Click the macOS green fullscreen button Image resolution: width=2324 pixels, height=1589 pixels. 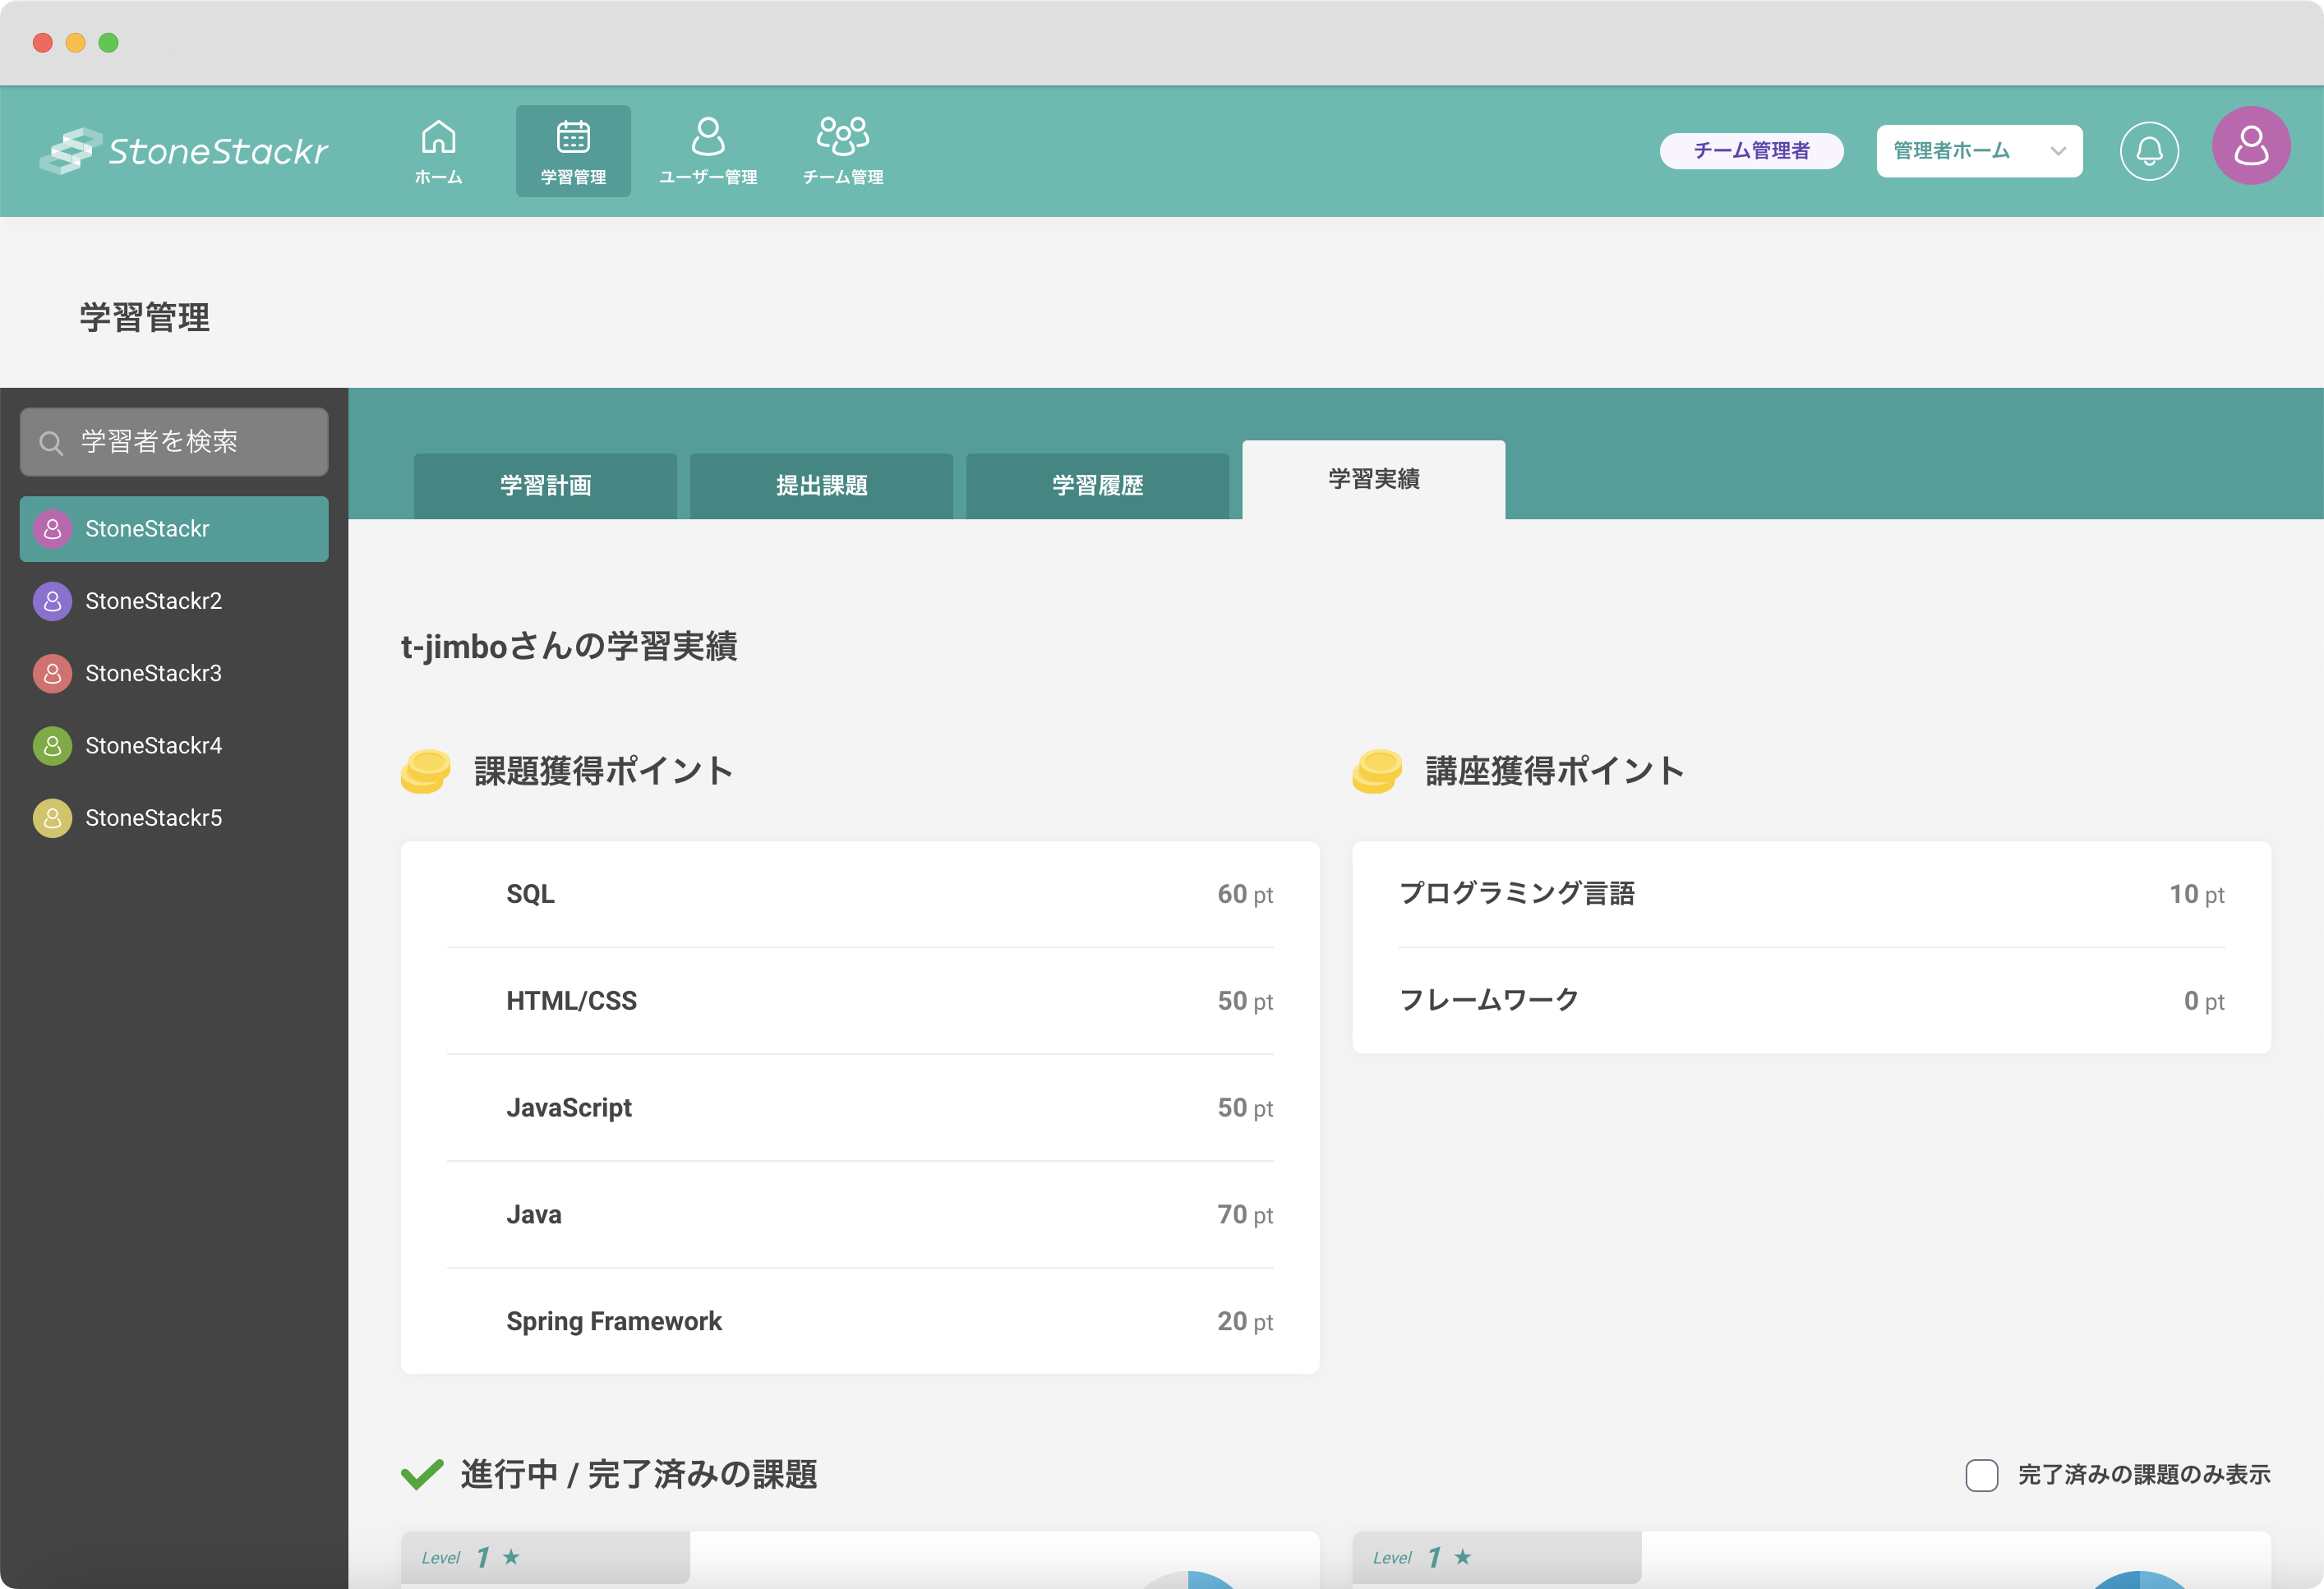pos(109,43)
